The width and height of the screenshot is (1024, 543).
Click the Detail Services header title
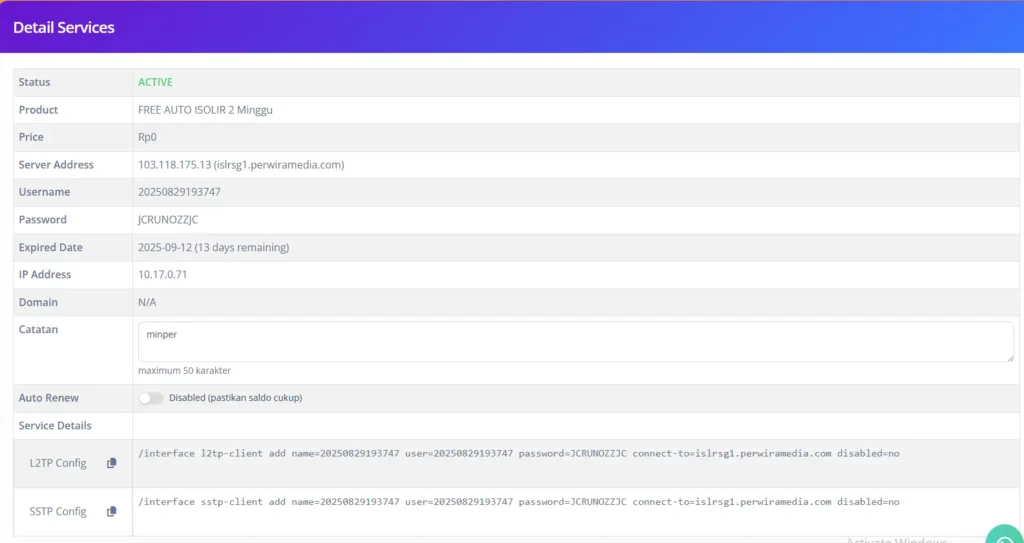[64, 27]
